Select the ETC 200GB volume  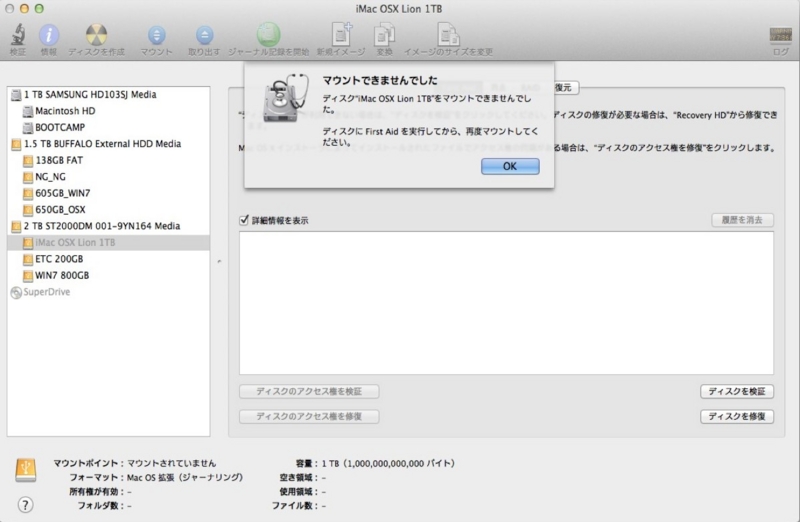coord(108,259)
